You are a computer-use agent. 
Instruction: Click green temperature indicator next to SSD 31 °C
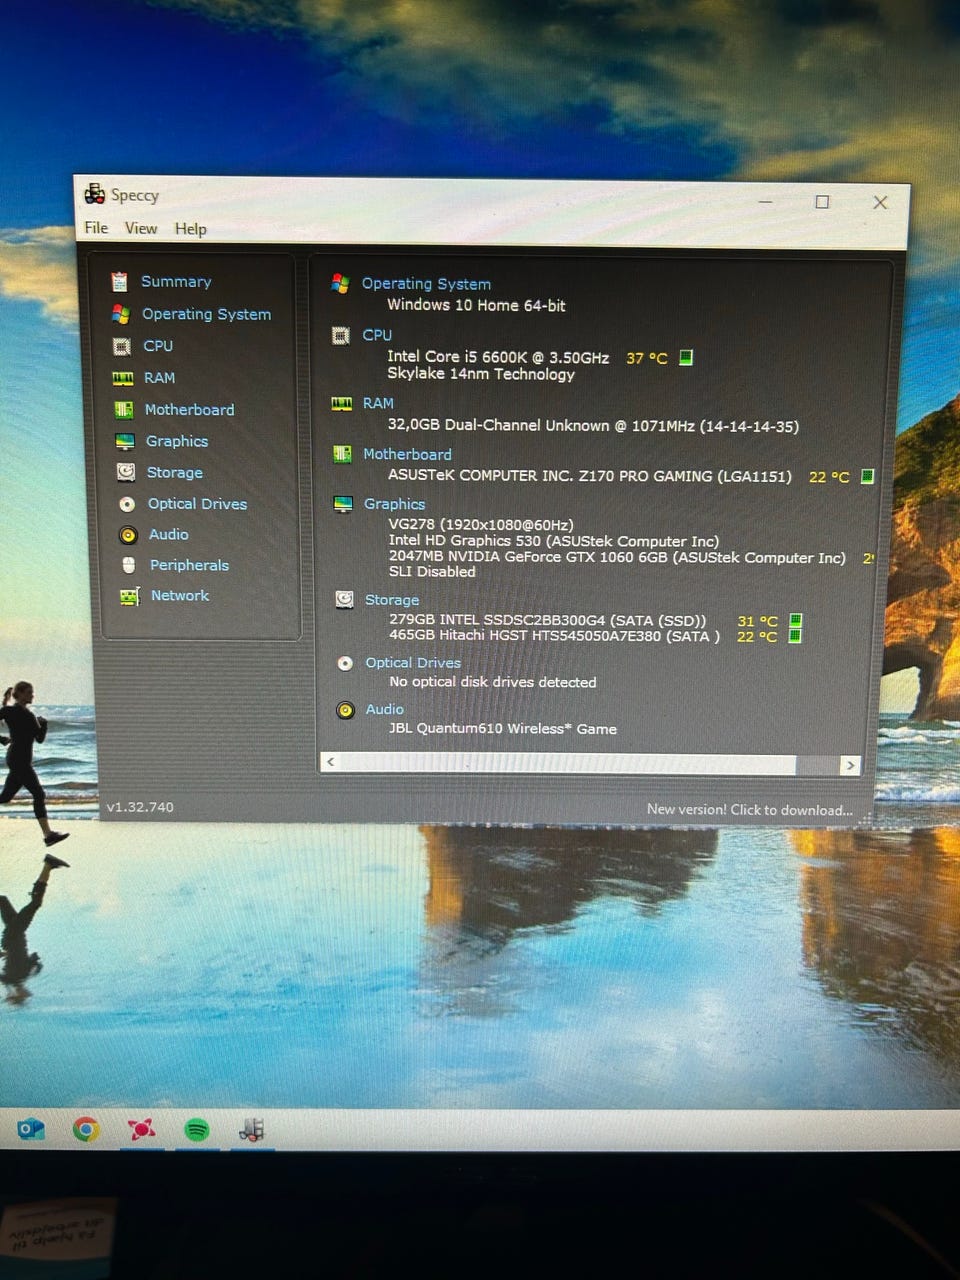point(795,621)
